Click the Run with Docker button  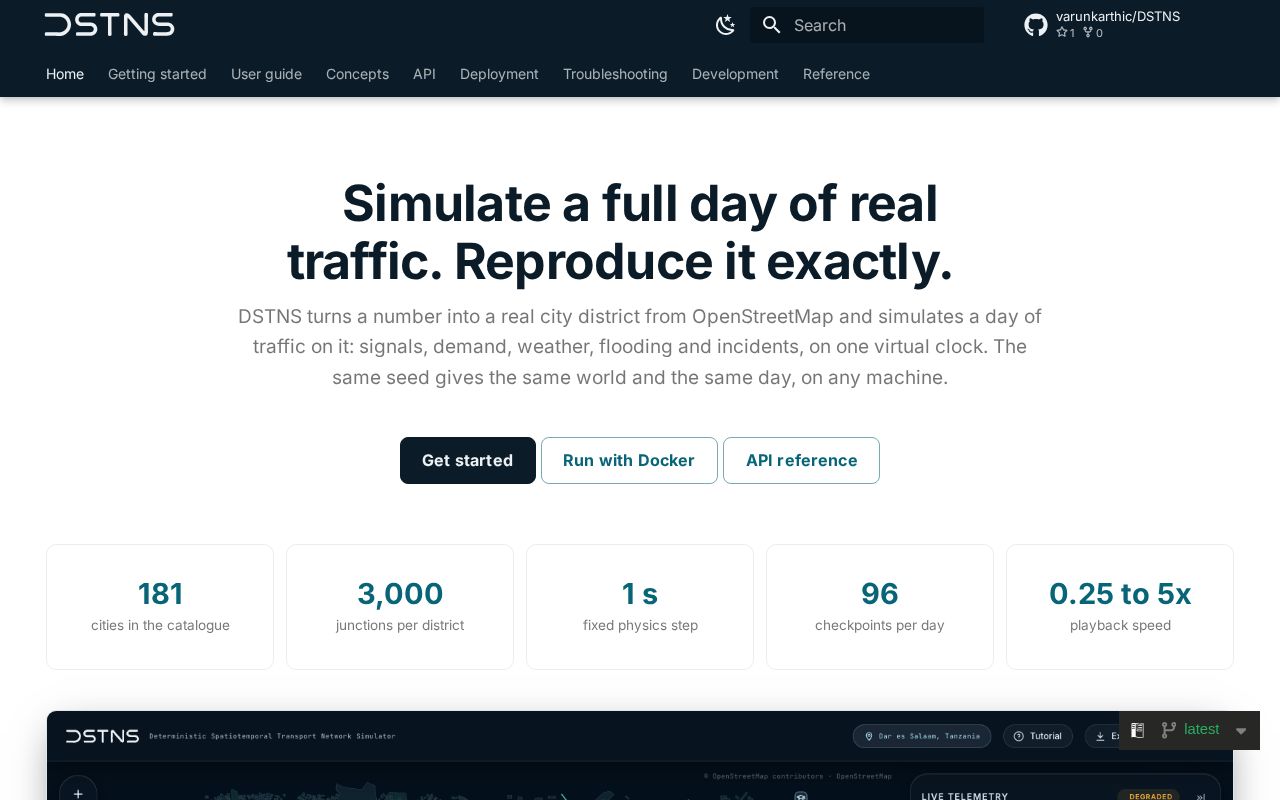click(629, 460)
